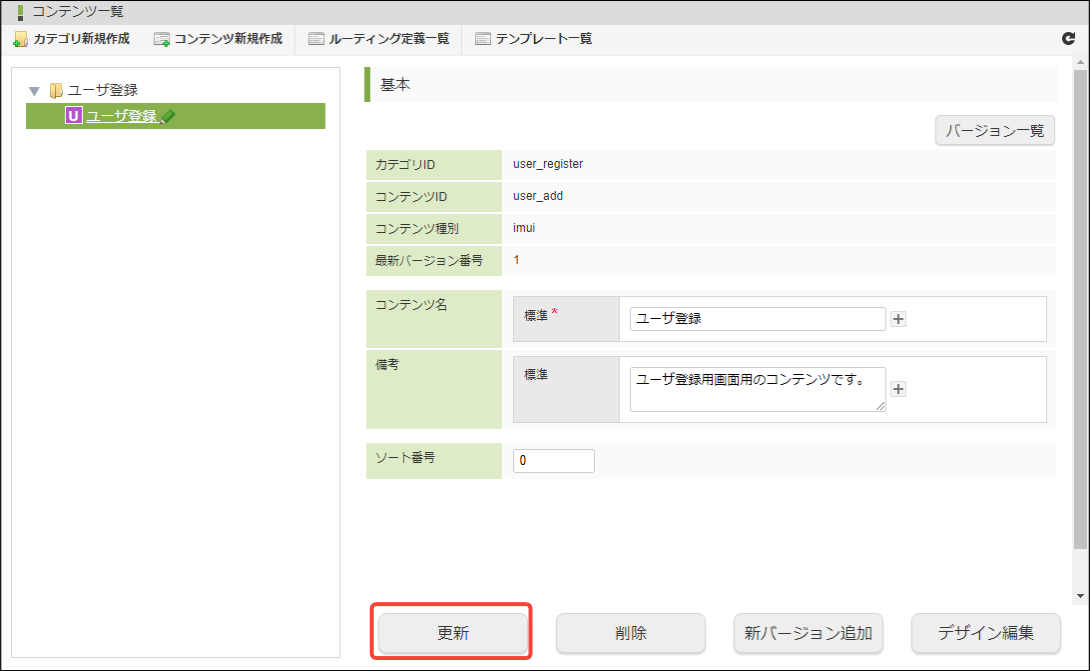Screen dimensions: 1090x671
Task: Click the user_add content ID value
Action: pos(538,196)
